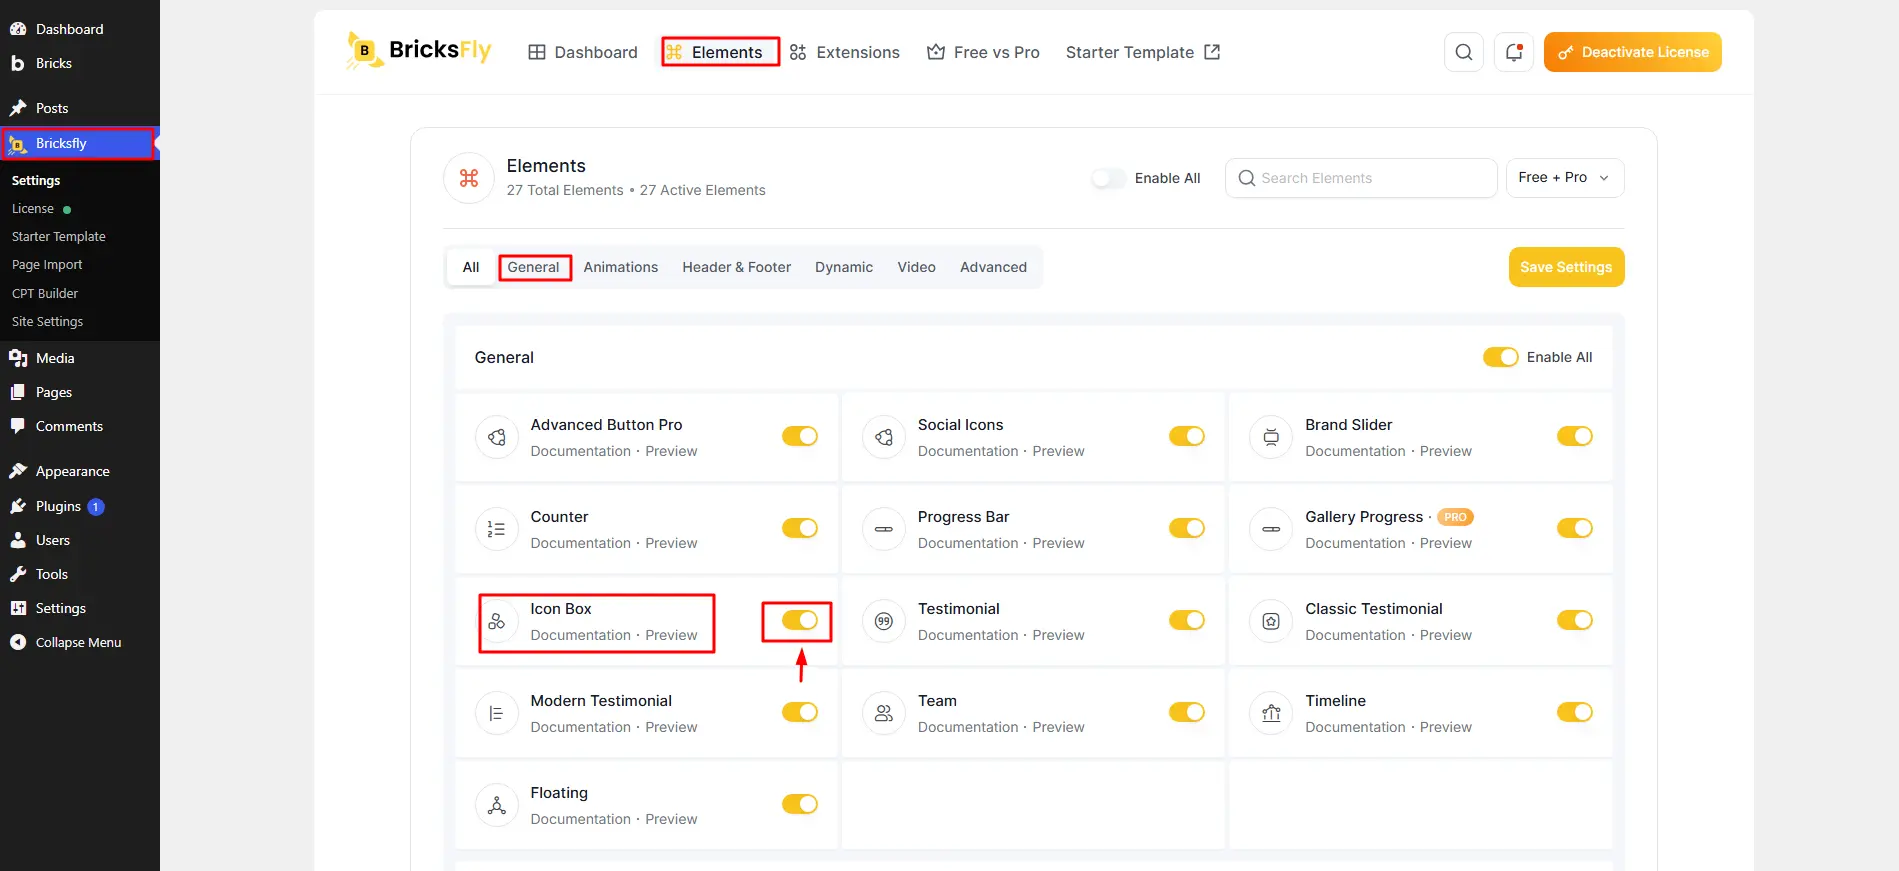The width and height of the screenshot is (1899, 871).
Task: Switch to the Video filter tab
Action: 917,267
